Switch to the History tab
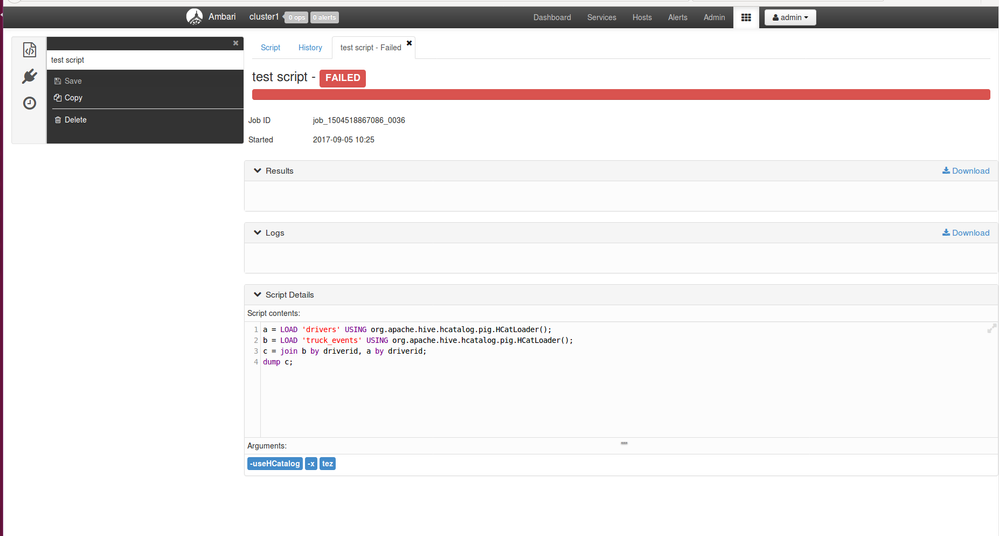Viewport: 999px width, 536px height. click(310, 48)
